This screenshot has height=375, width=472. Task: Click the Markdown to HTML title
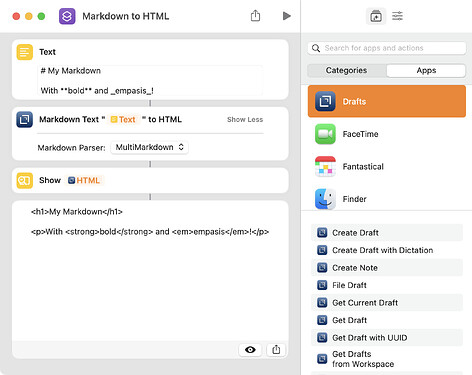click(126, 16)
